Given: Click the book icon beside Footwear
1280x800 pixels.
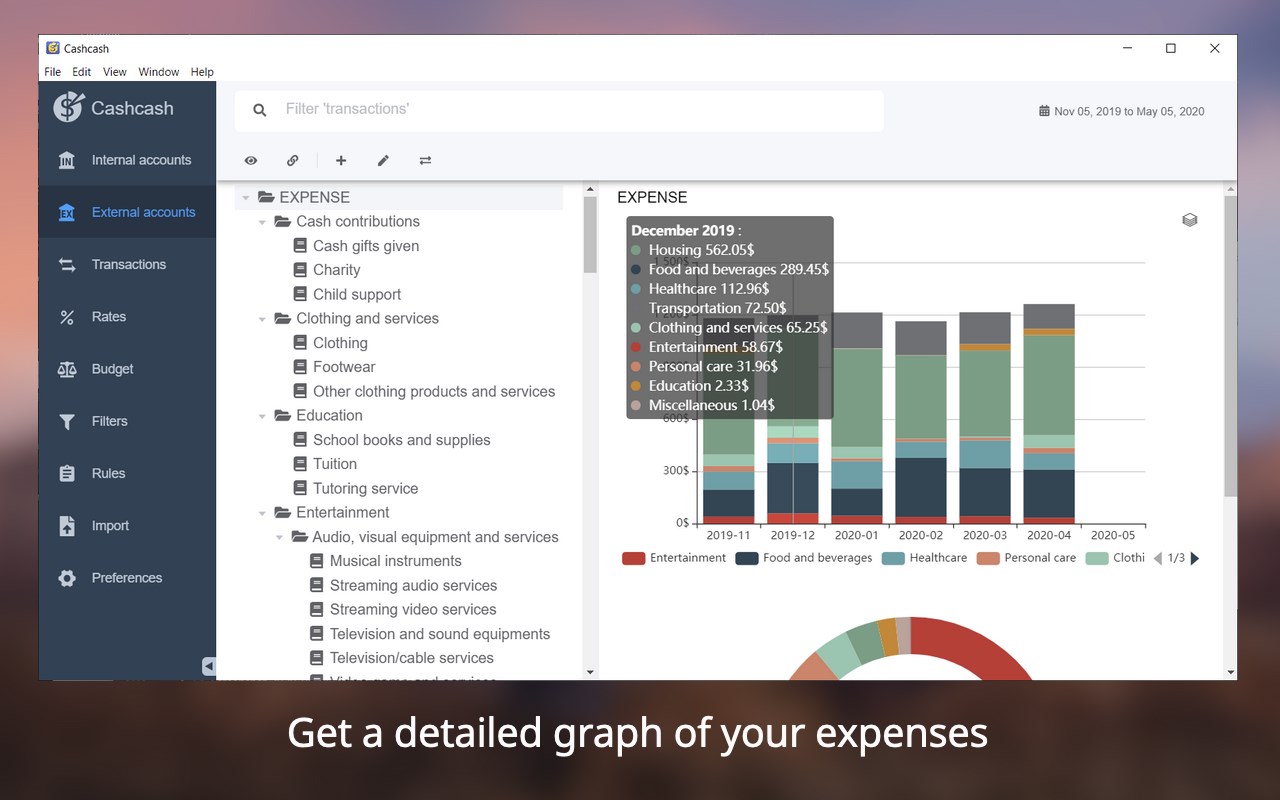Looking at the screenshot, I should click(300, 367).
